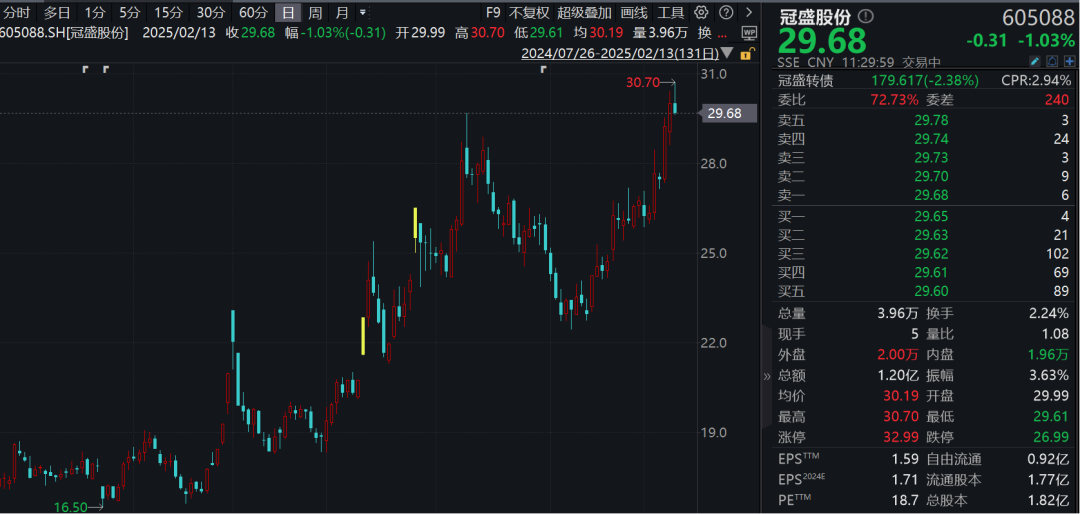Click the WP monitor icon
1080x514 pixels.
(x=749, y=33)
